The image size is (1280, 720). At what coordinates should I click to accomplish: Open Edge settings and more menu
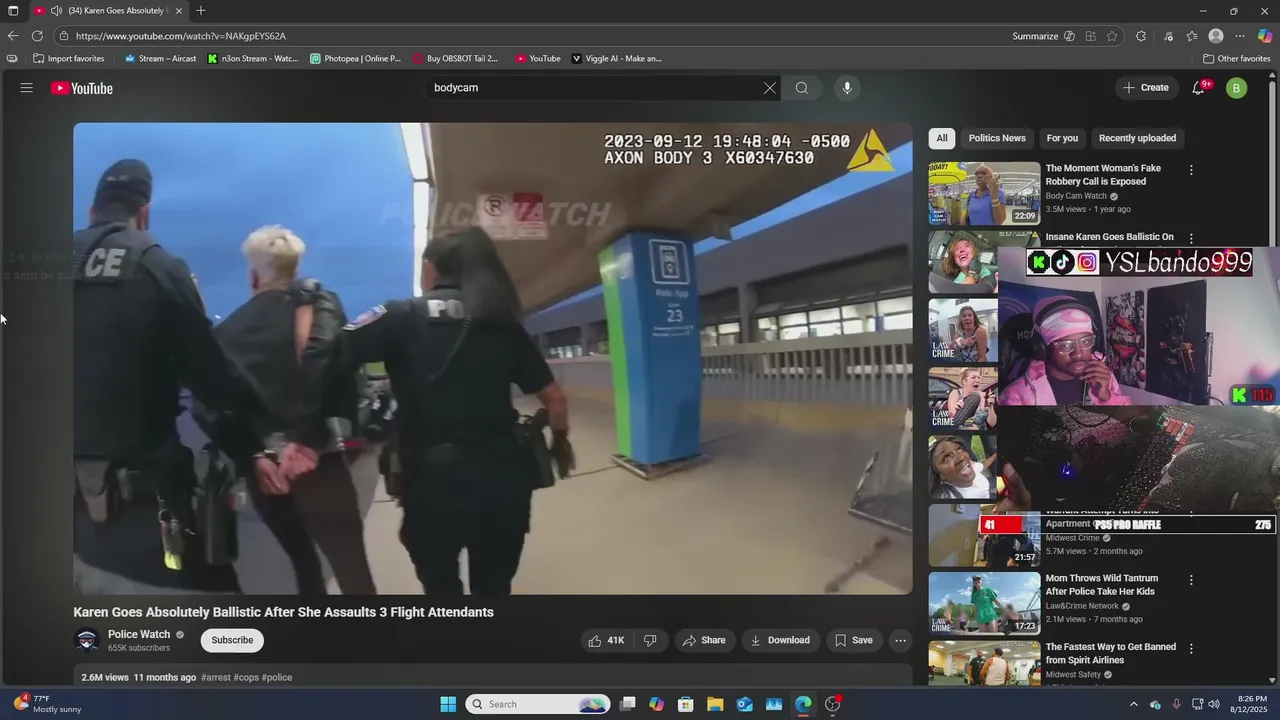pos(1240,36)
